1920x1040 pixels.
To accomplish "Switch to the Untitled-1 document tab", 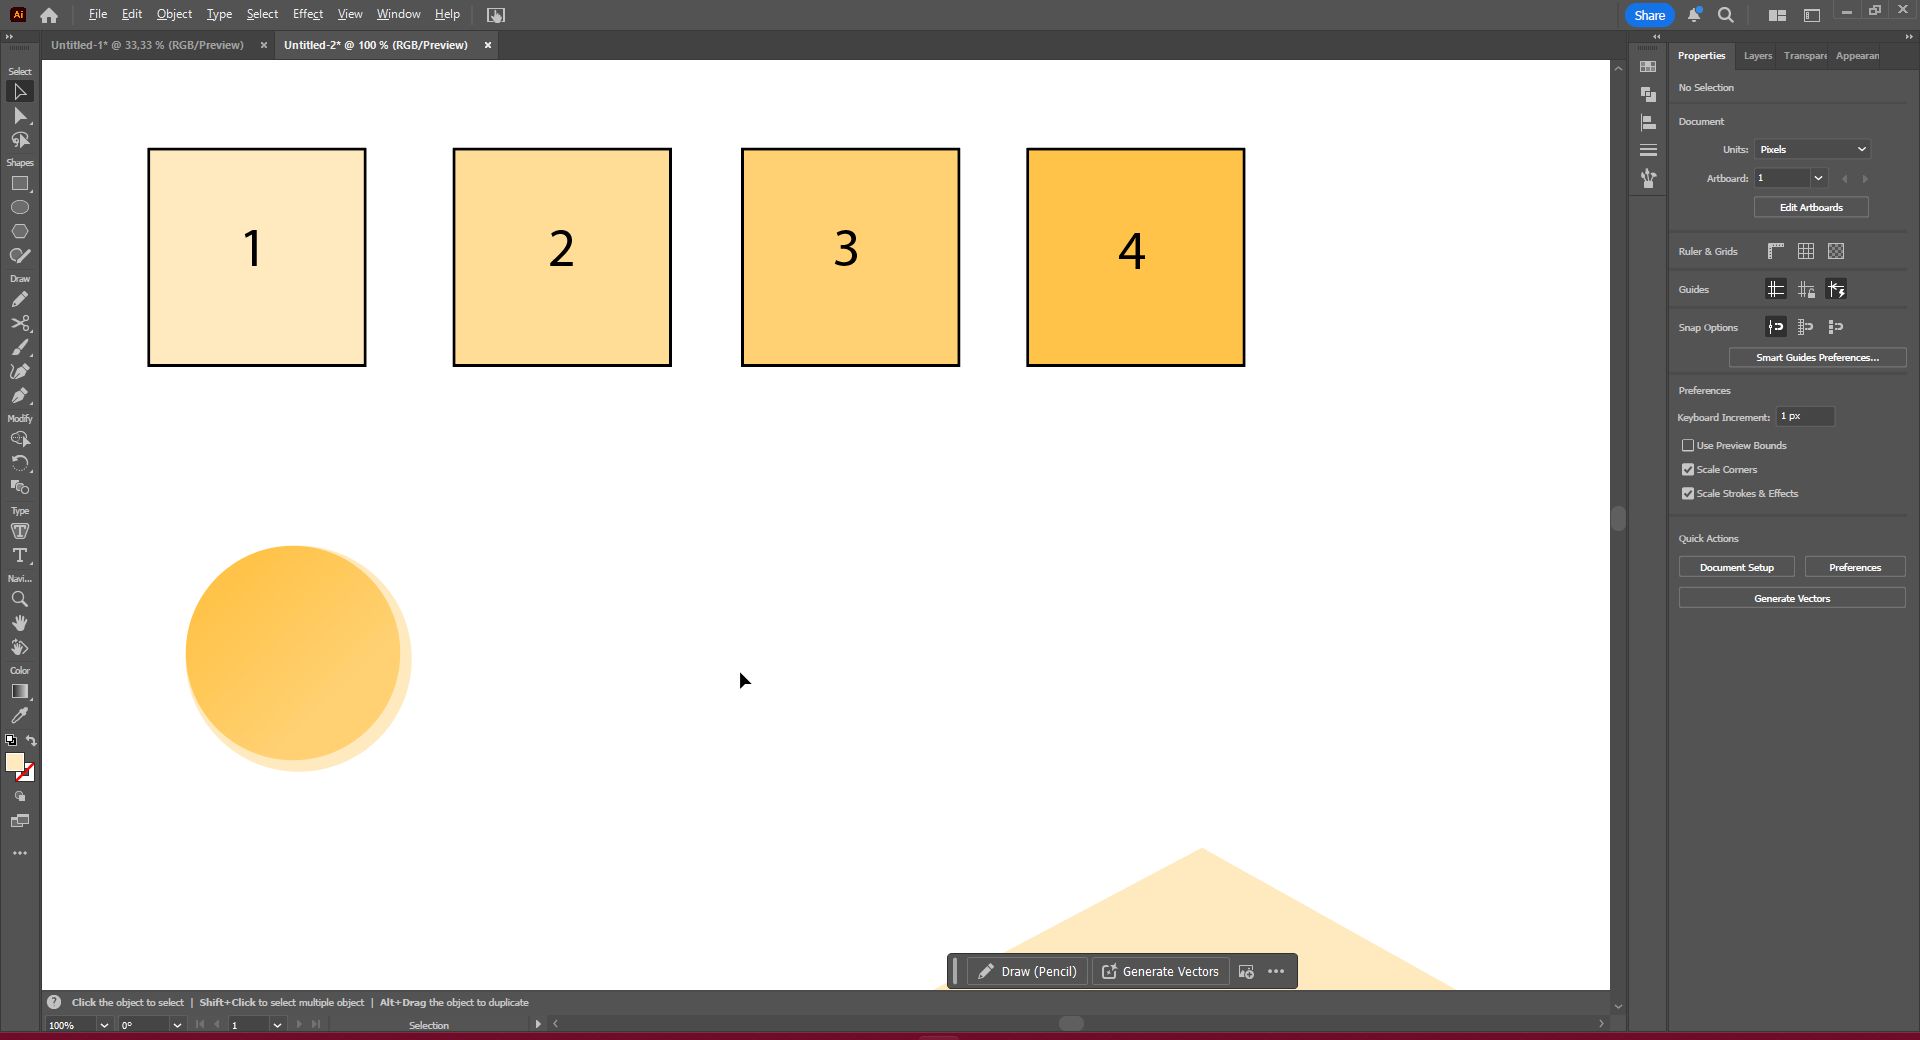I will 148,45.
